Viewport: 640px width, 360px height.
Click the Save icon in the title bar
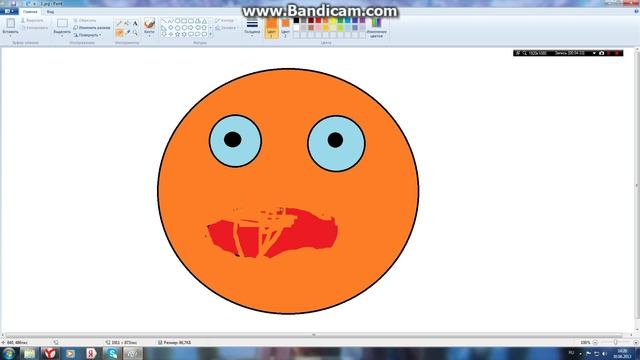coord(13,3)
